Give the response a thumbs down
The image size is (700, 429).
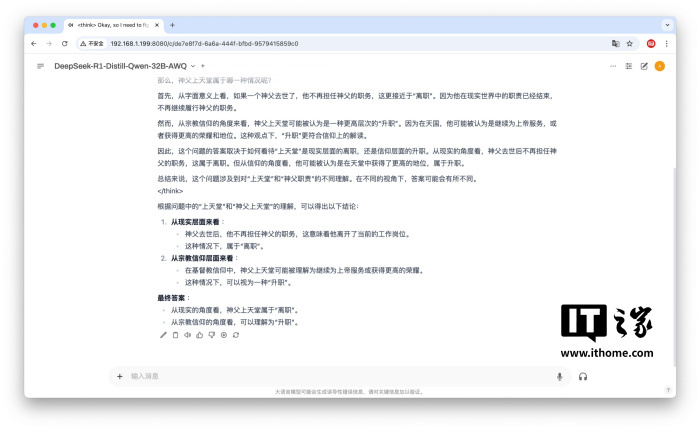point(211,335)
